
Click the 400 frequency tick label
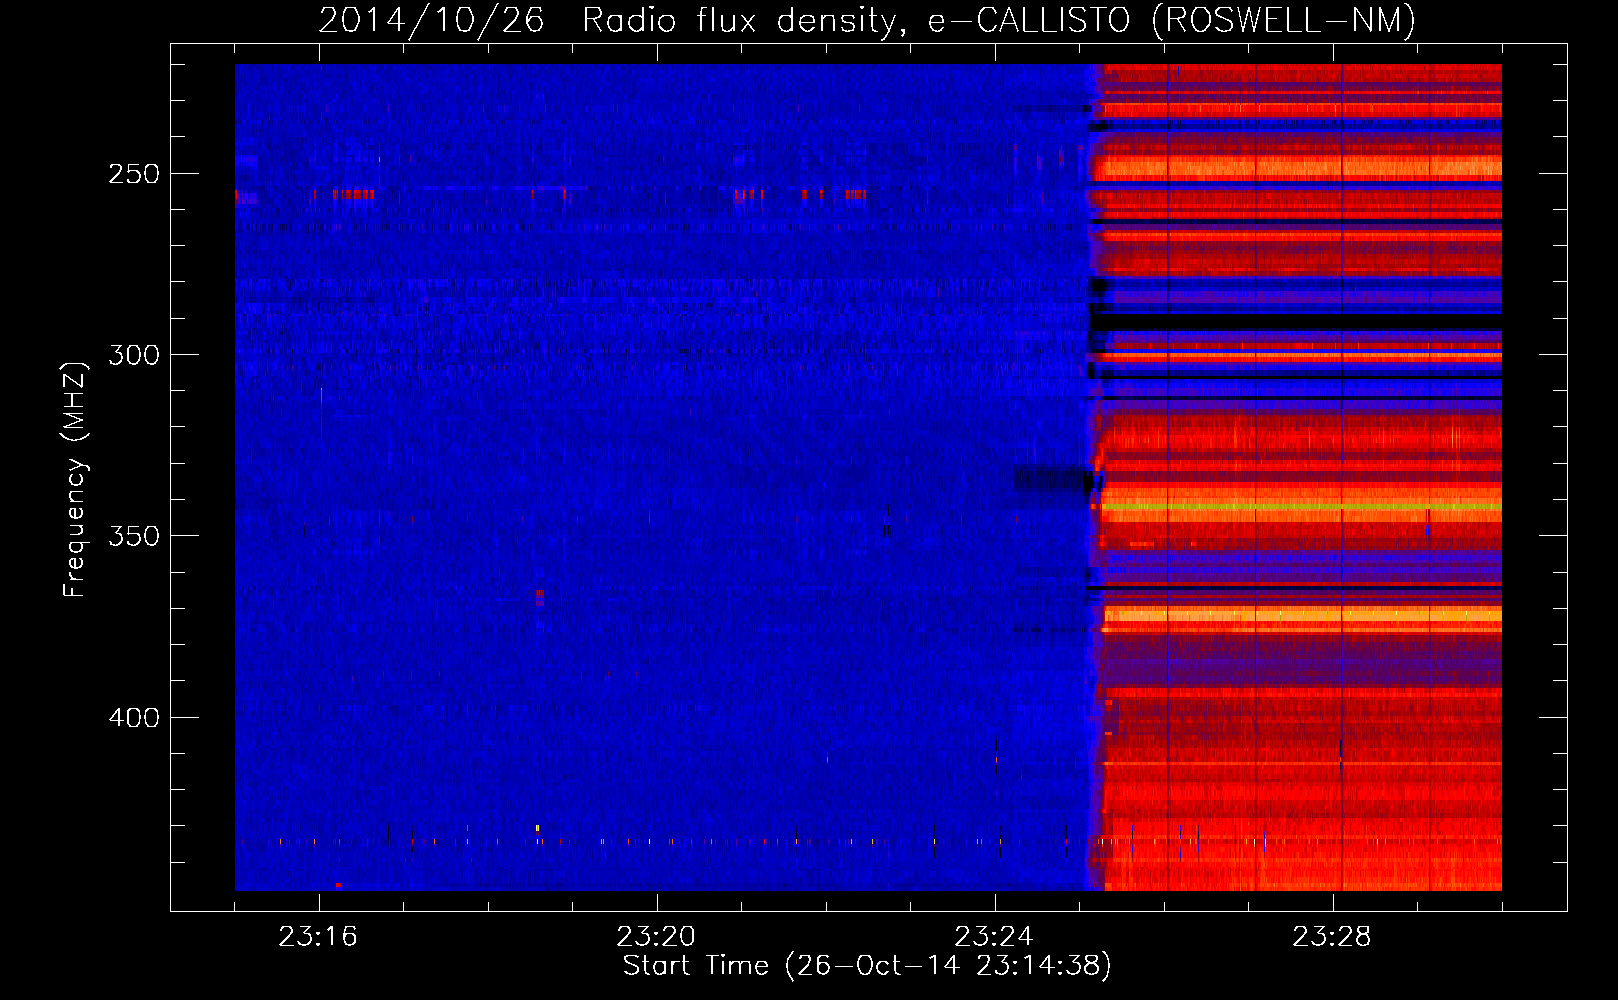[x=134, y=718]
